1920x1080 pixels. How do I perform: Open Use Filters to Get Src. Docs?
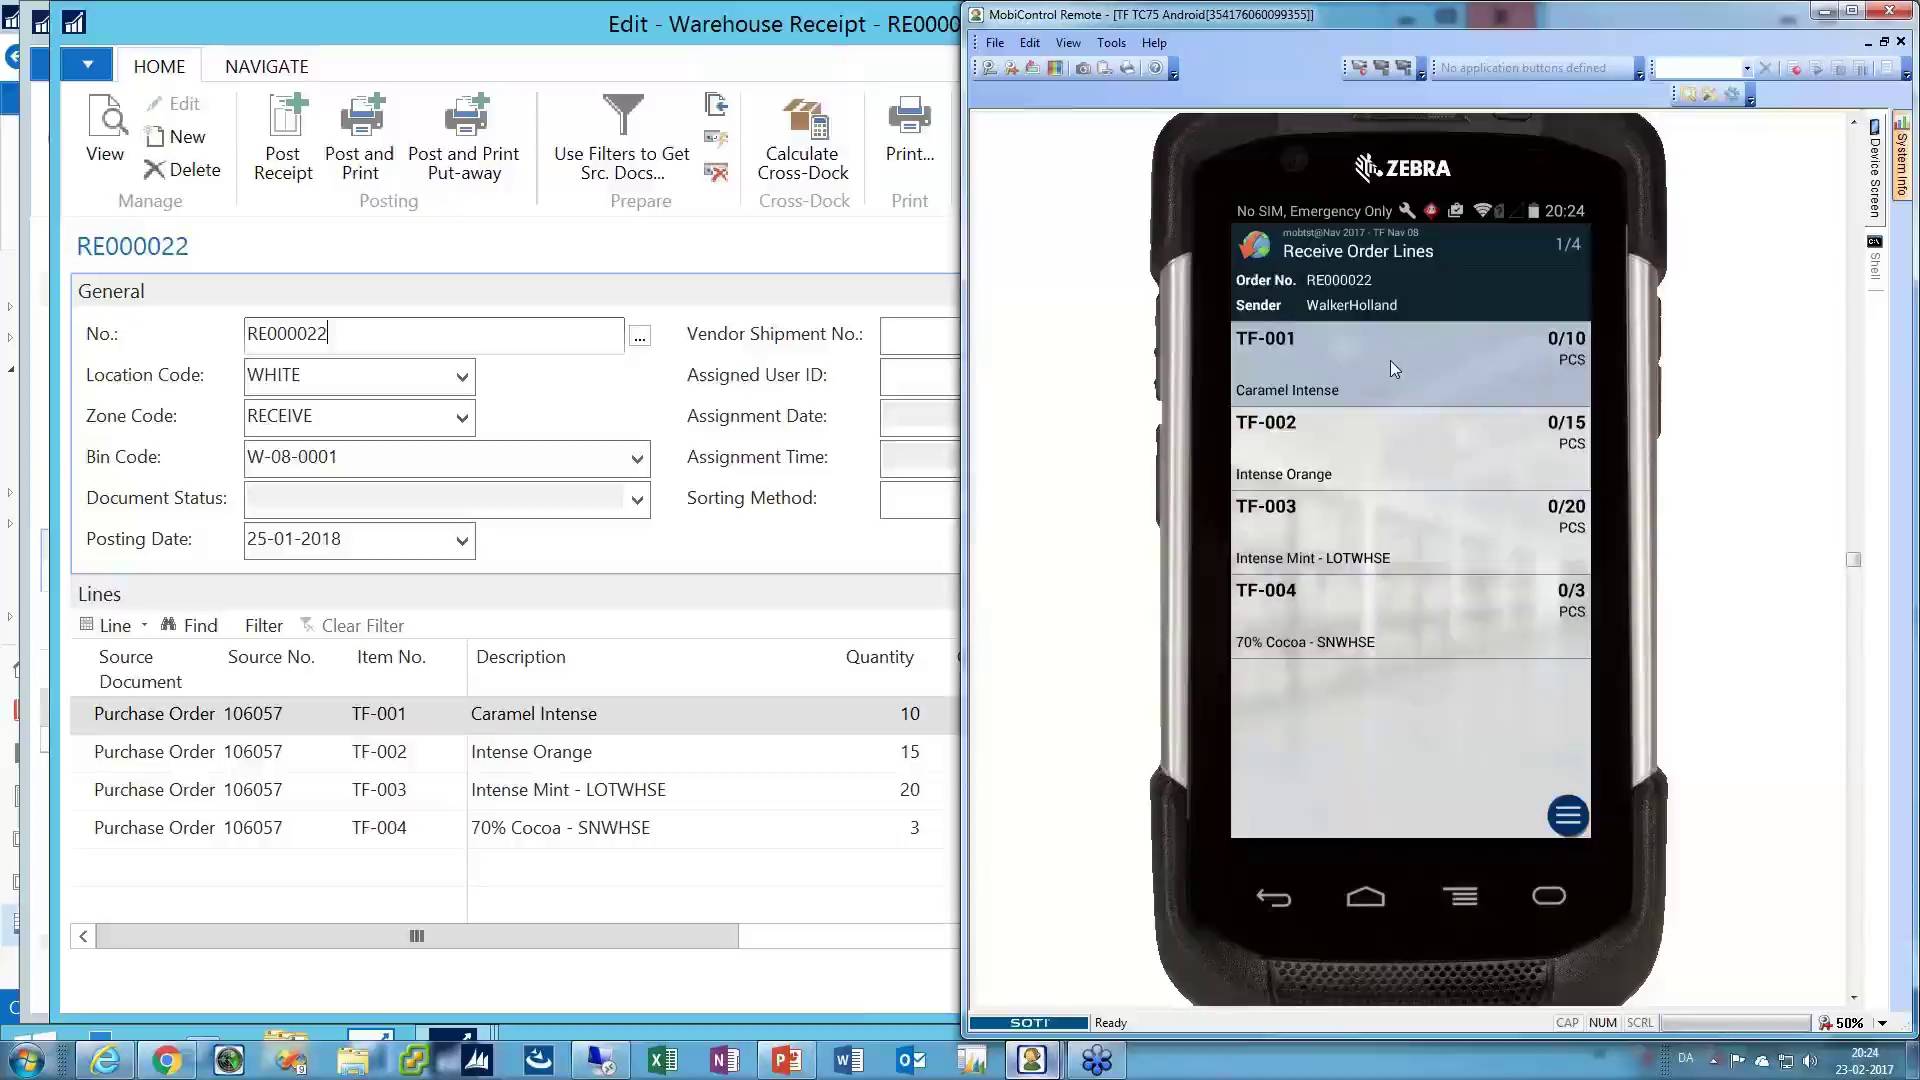point(620,140)
